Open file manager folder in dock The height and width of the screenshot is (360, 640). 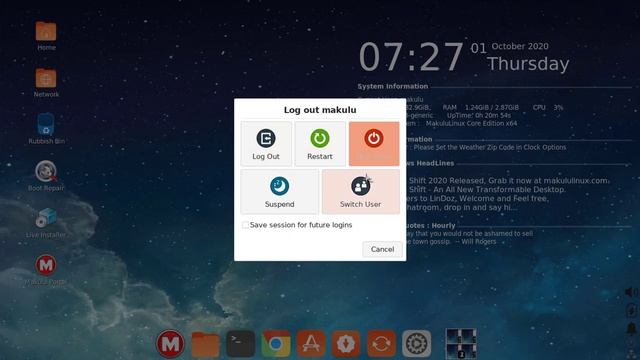[x=205, y=344]
